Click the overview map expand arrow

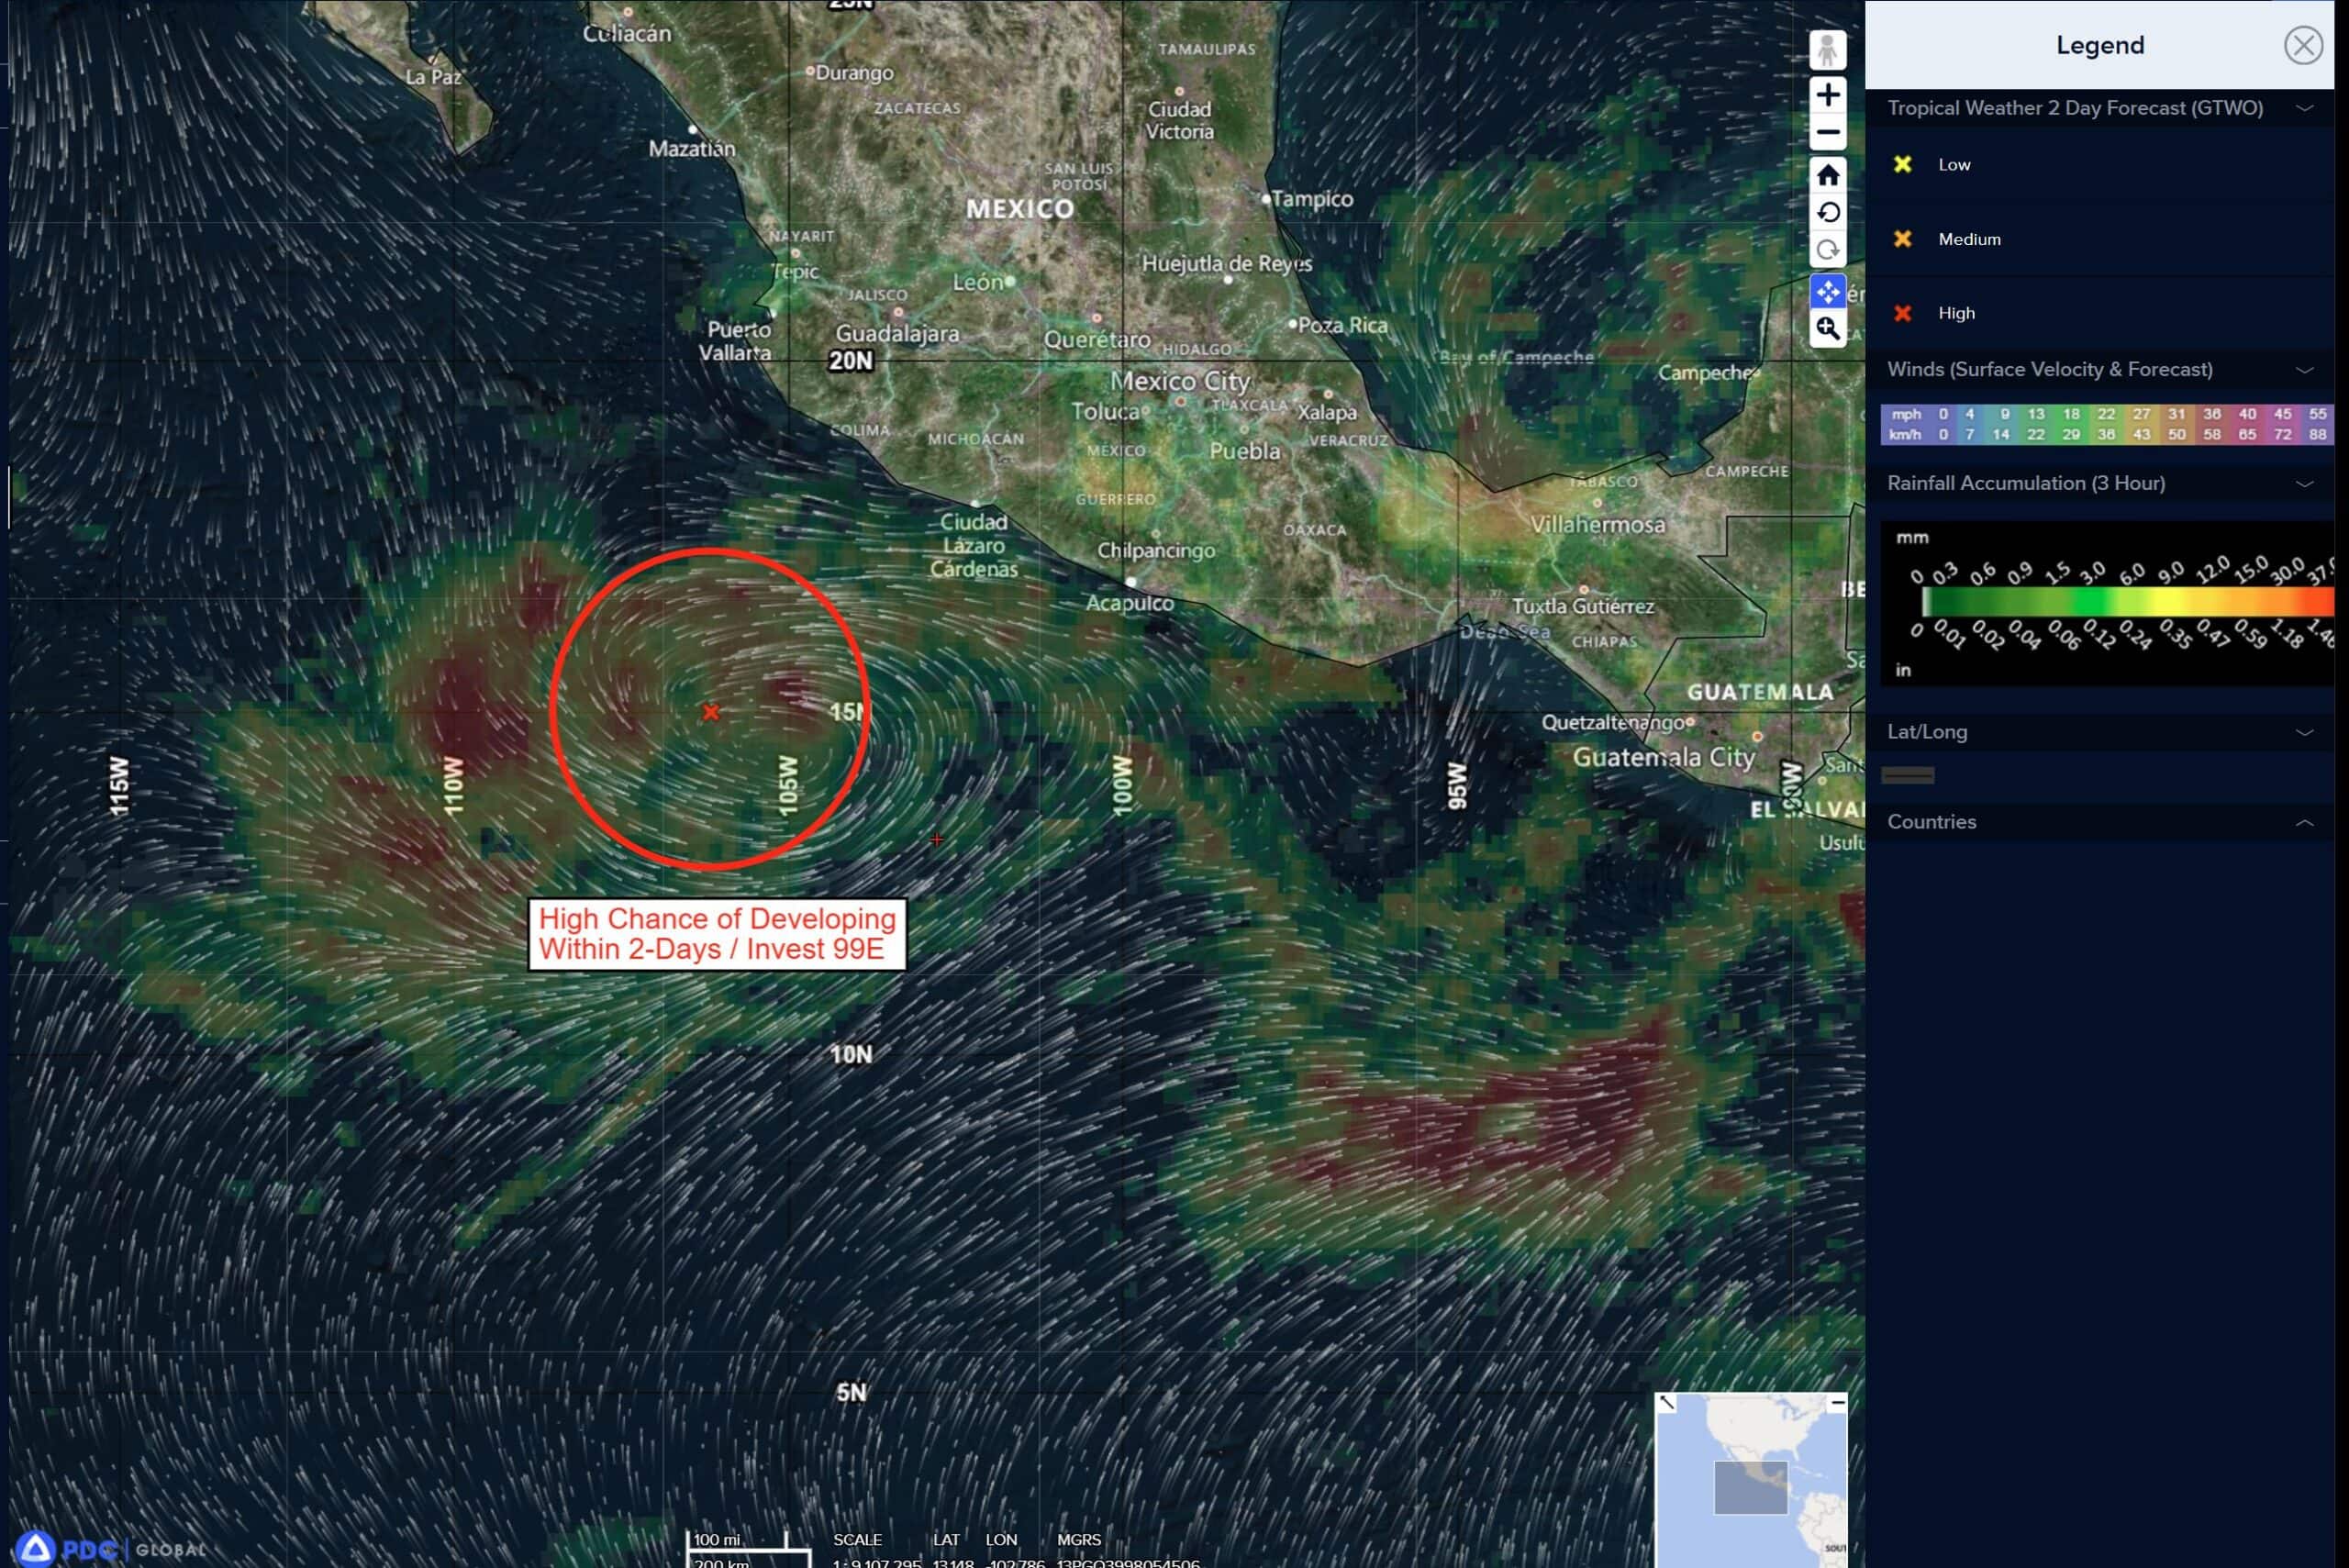pyautogui.click(x=1666, y=1403)
